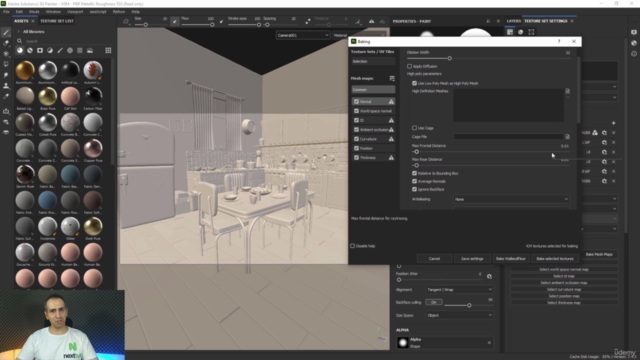Image resolution: width=640 pixels, height=360 pixels.
Task: Select the Polygon fill tool in left toolbar
Action: (6, 64)
